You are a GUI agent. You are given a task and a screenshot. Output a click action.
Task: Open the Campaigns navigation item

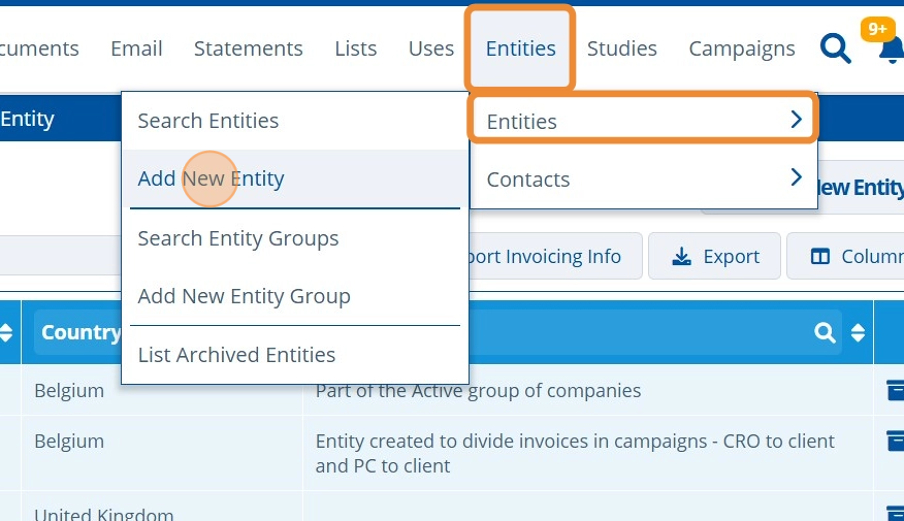pyautogui.click(x=741, y=48)
